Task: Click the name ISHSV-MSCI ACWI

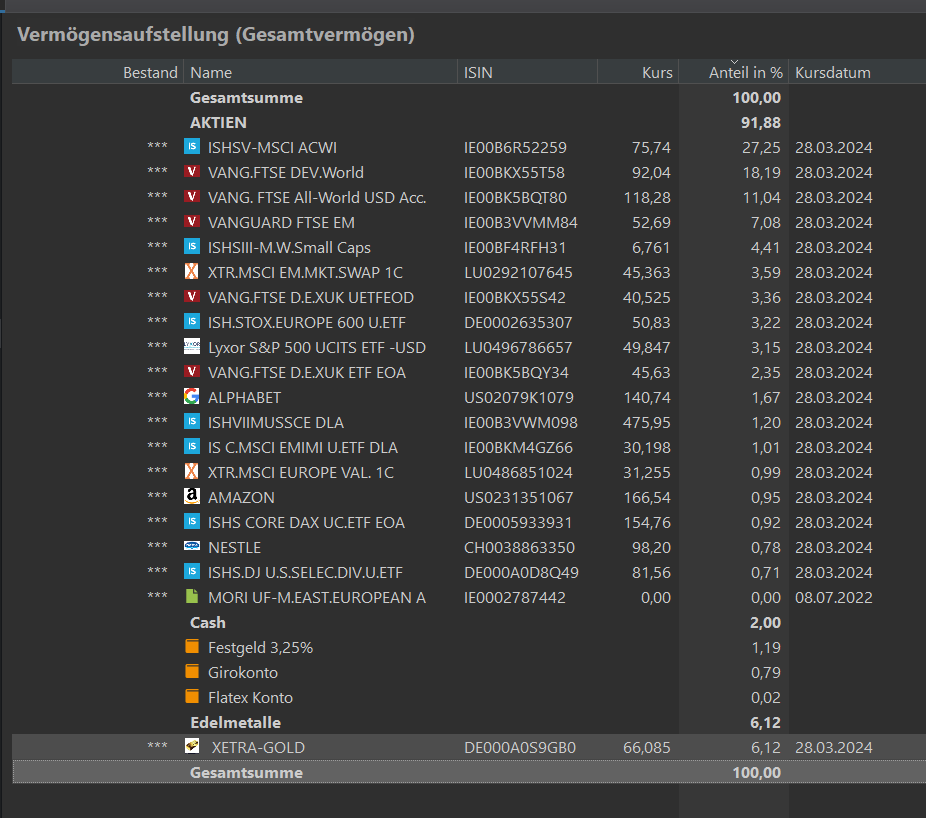Action: [272, 148]
